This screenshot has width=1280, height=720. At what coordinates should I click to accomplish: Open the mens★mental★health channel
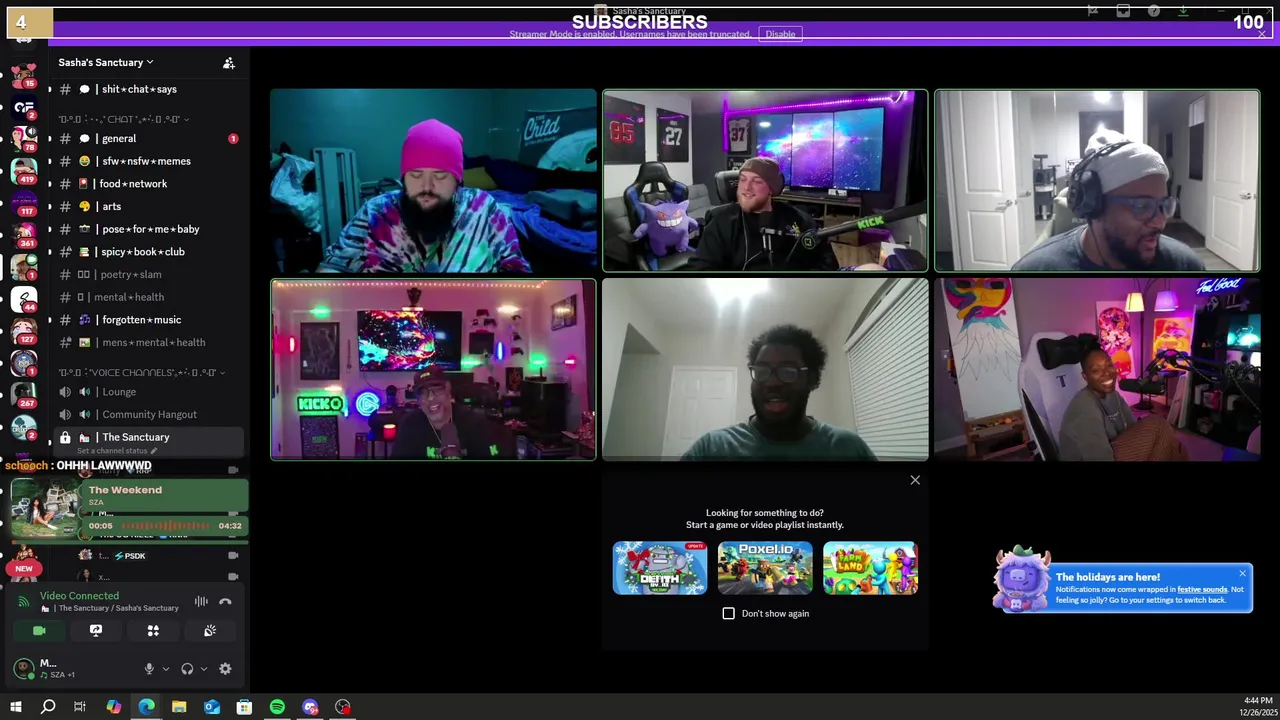pos(148,342)
